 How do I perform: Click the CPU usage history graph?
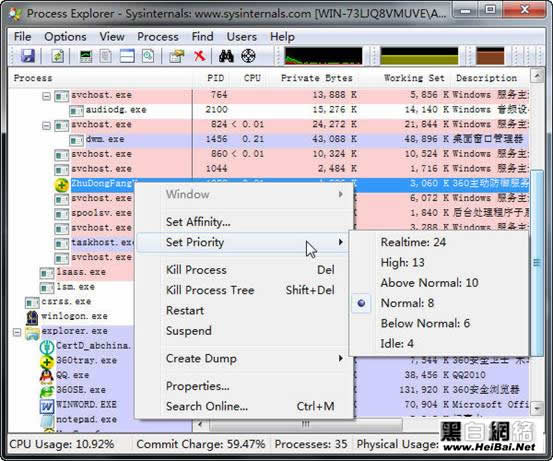click(x=323, y=56)
